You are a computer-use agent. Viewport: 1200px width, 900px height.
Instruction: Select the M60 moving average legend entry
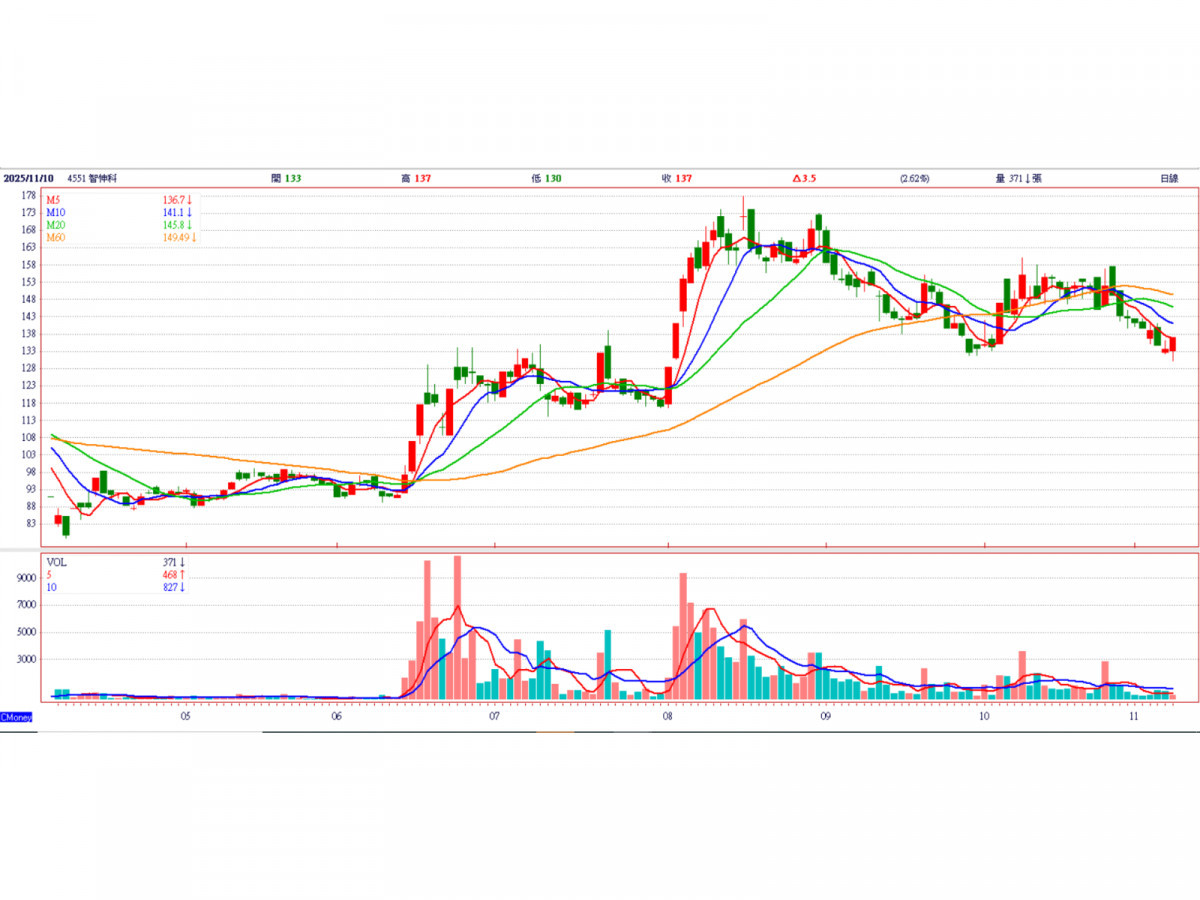pyautogui.click(x=55, y=237)
